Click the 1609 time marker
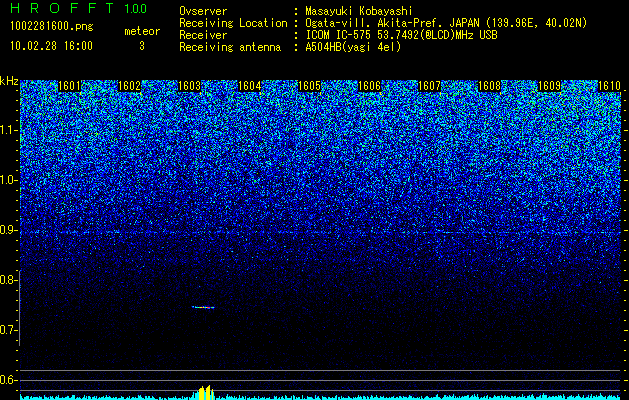Screen dimensions: 629x400 pos(549,86)
